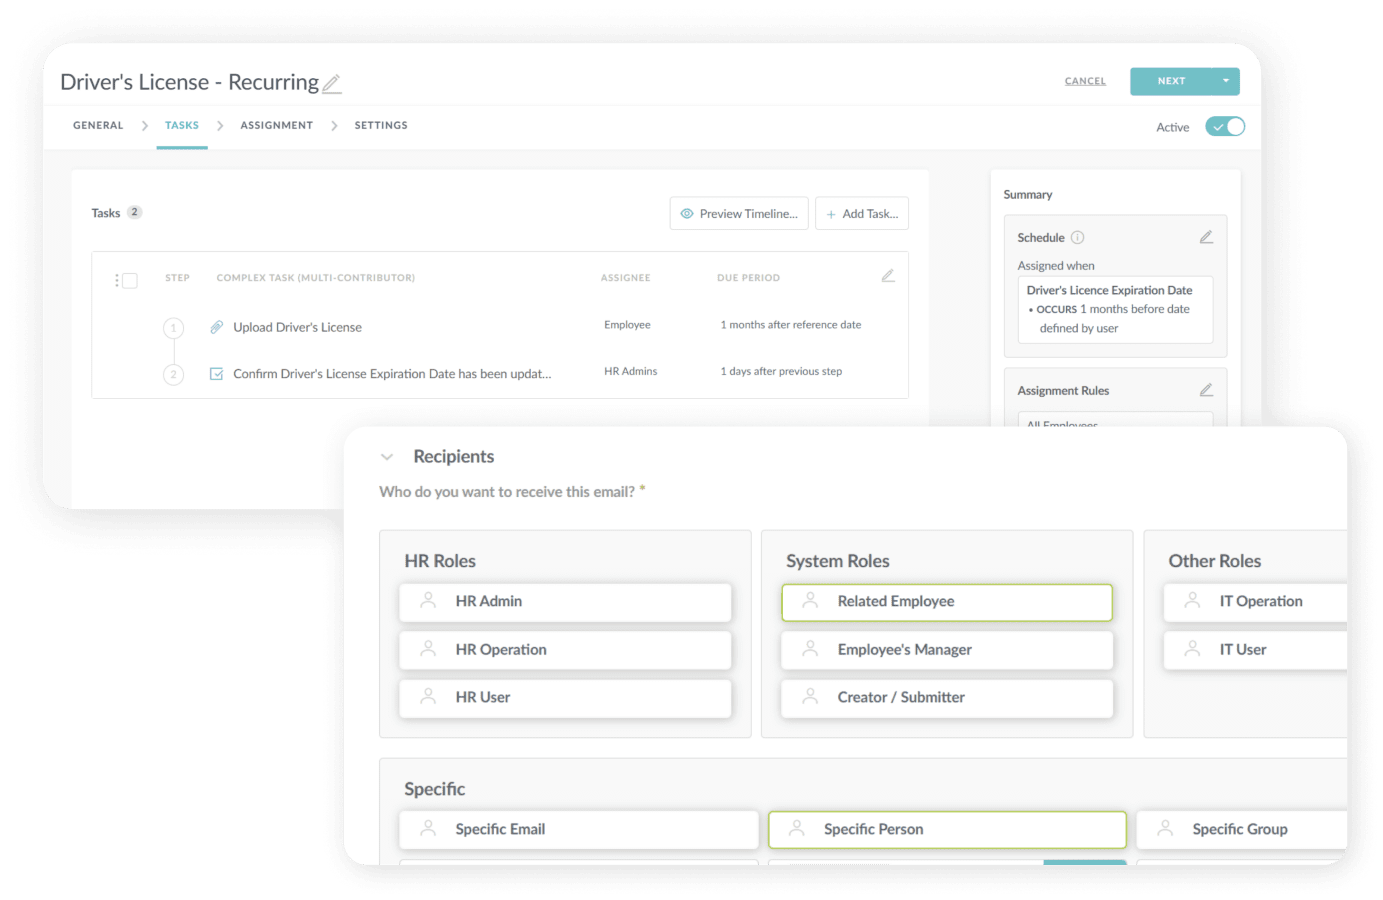Check the select-all checkbox above the steps
Screen dimensions: 1383x900
[x=131, y=280]
